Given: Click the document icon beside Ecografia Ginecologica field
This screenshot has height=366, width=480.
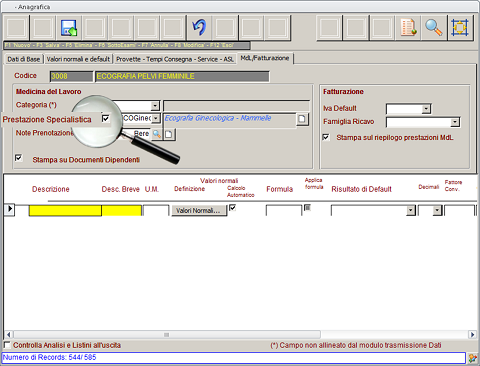Looking at the screenshot, I should pos(302,119).
